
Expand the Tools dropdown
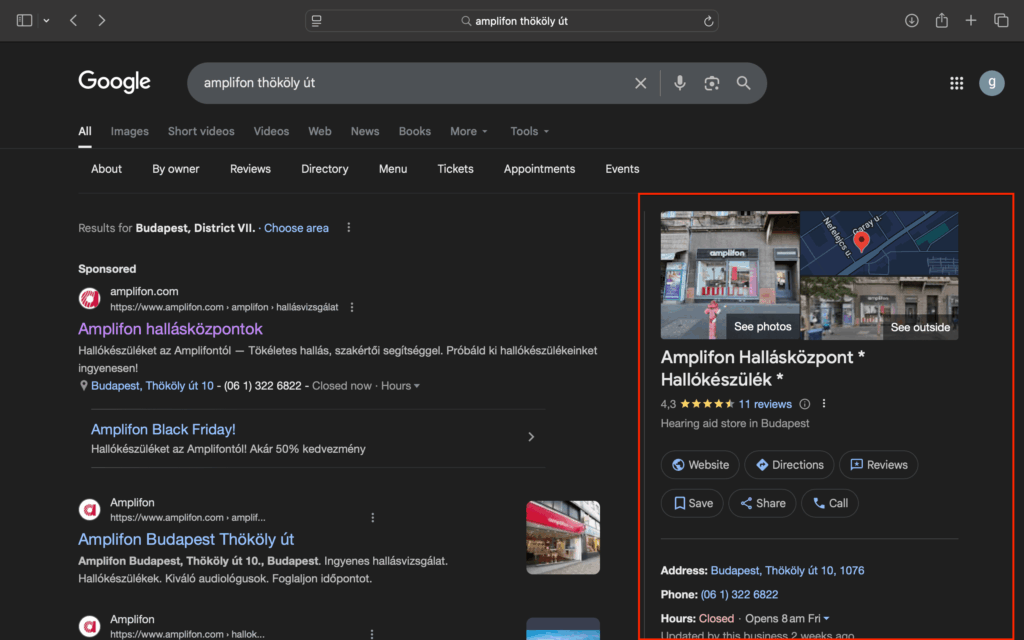pos(530,131)
